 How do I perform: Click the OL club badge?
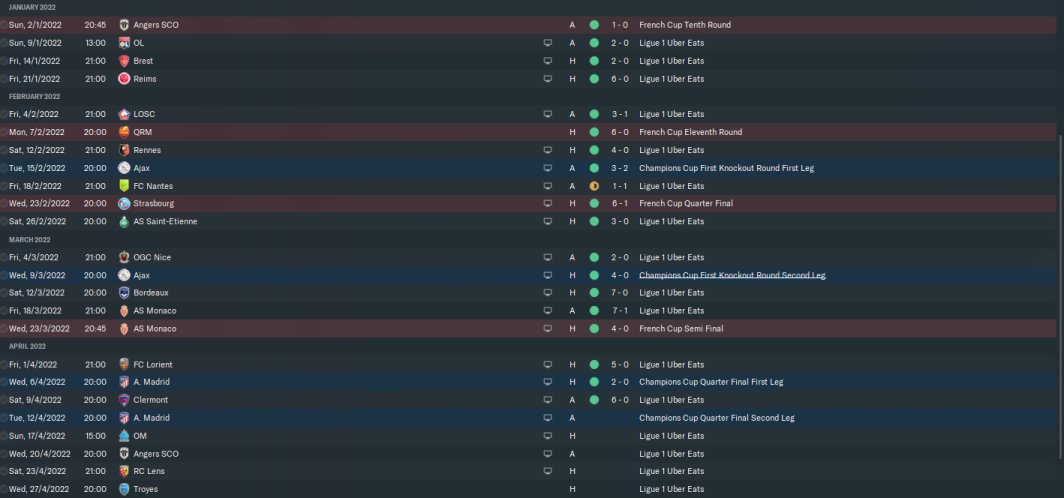[124, 43]
